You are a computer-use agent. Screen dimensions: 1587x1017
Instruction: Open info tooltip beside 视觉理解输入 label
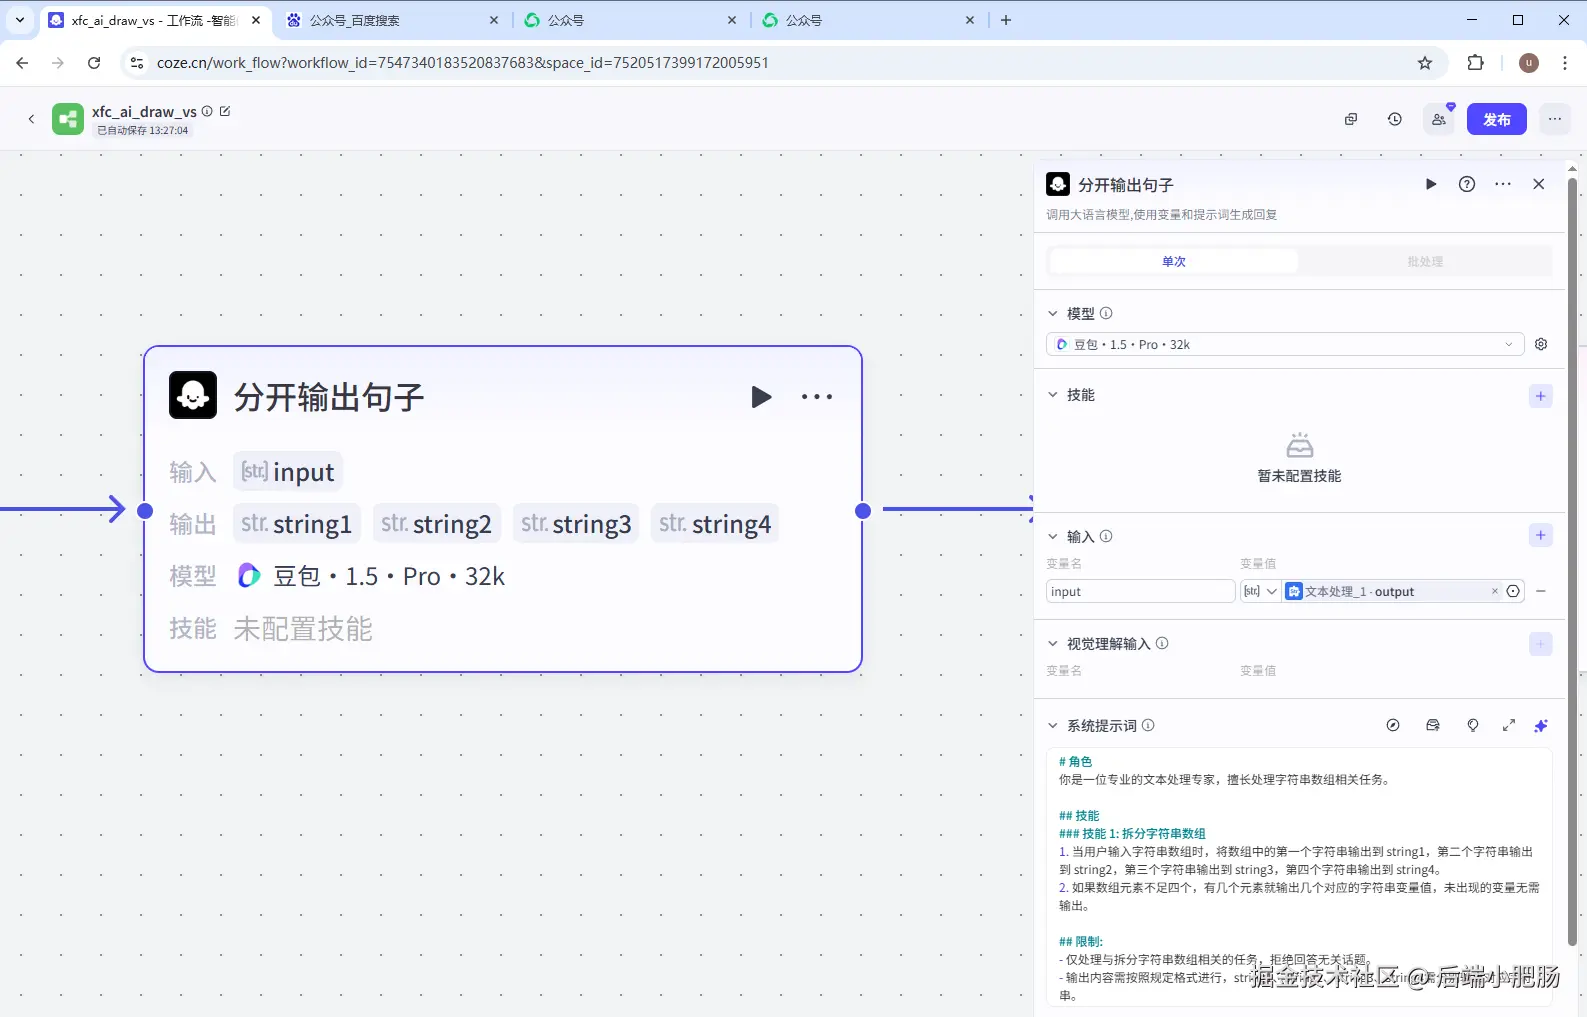(x=1162, y=643)
